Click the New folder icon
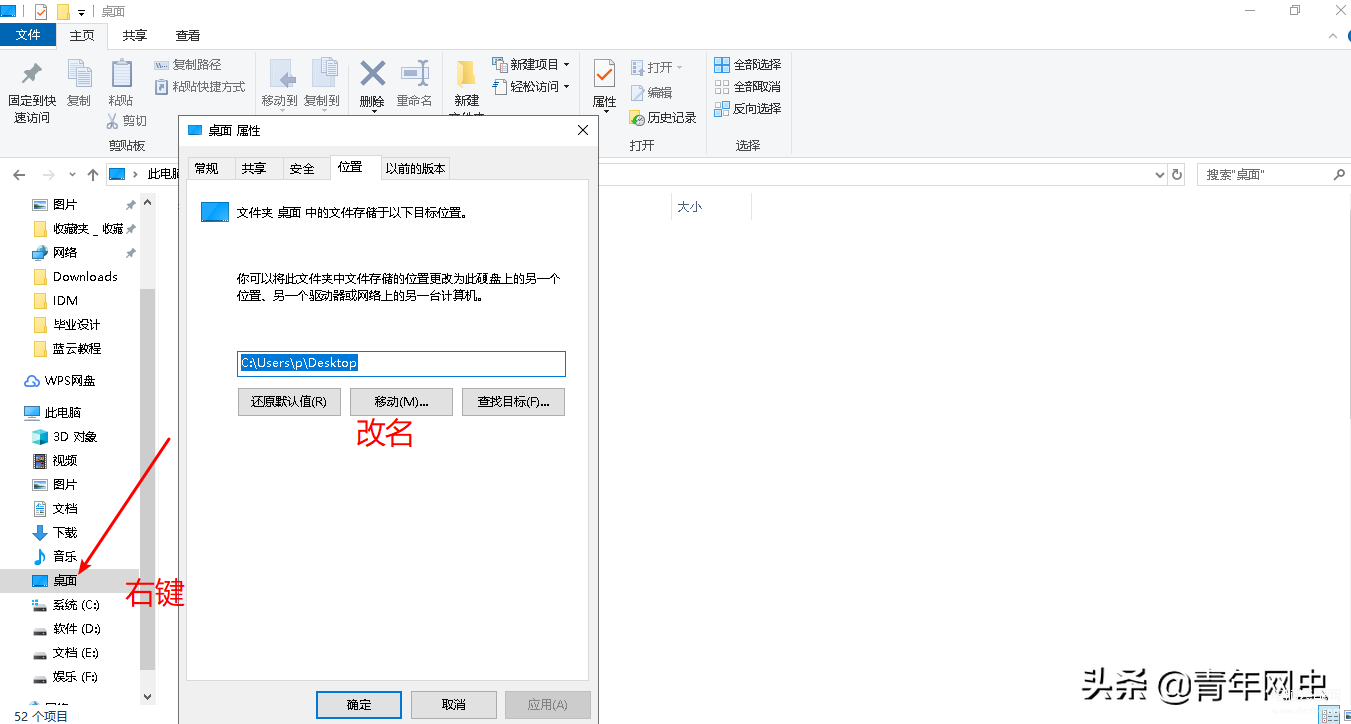 (x=466, y=73)
